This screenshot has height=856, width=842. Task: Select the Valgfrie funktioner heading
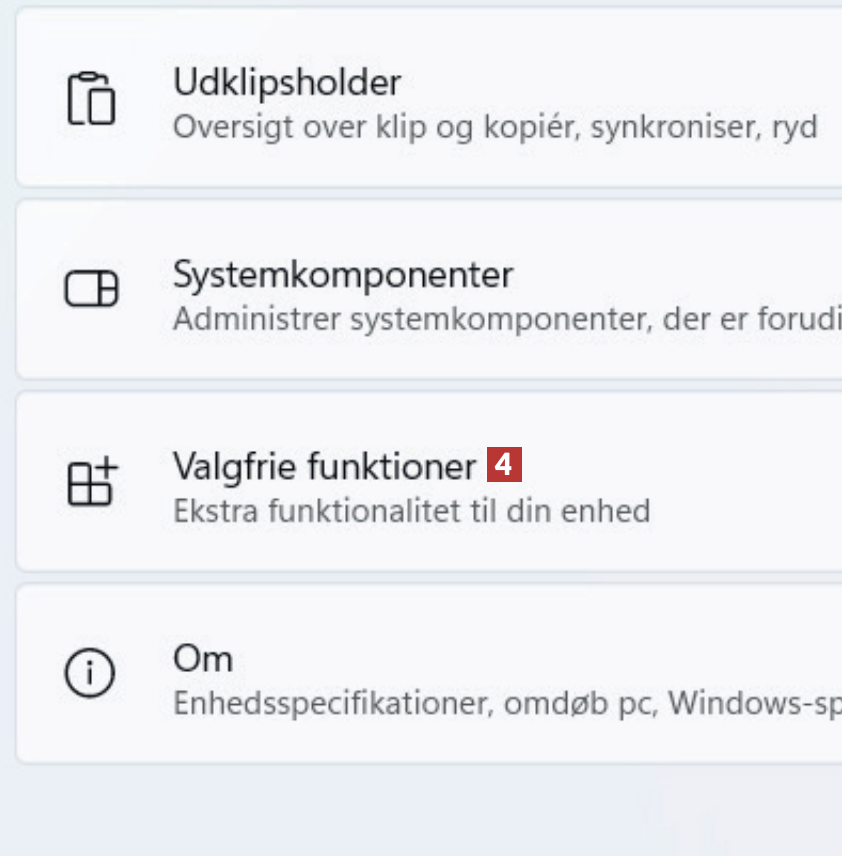324,466
